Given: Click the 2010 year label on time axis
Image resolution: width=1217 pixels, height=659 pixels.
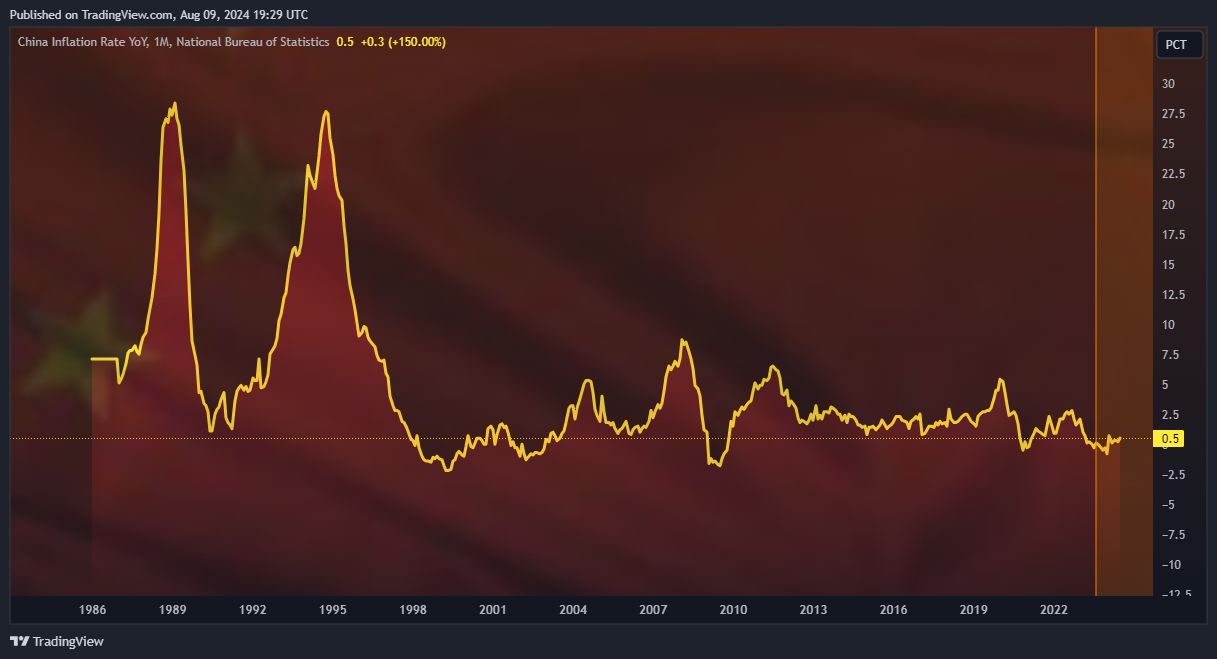Looking at the screenshot, I should click(733, 610).
